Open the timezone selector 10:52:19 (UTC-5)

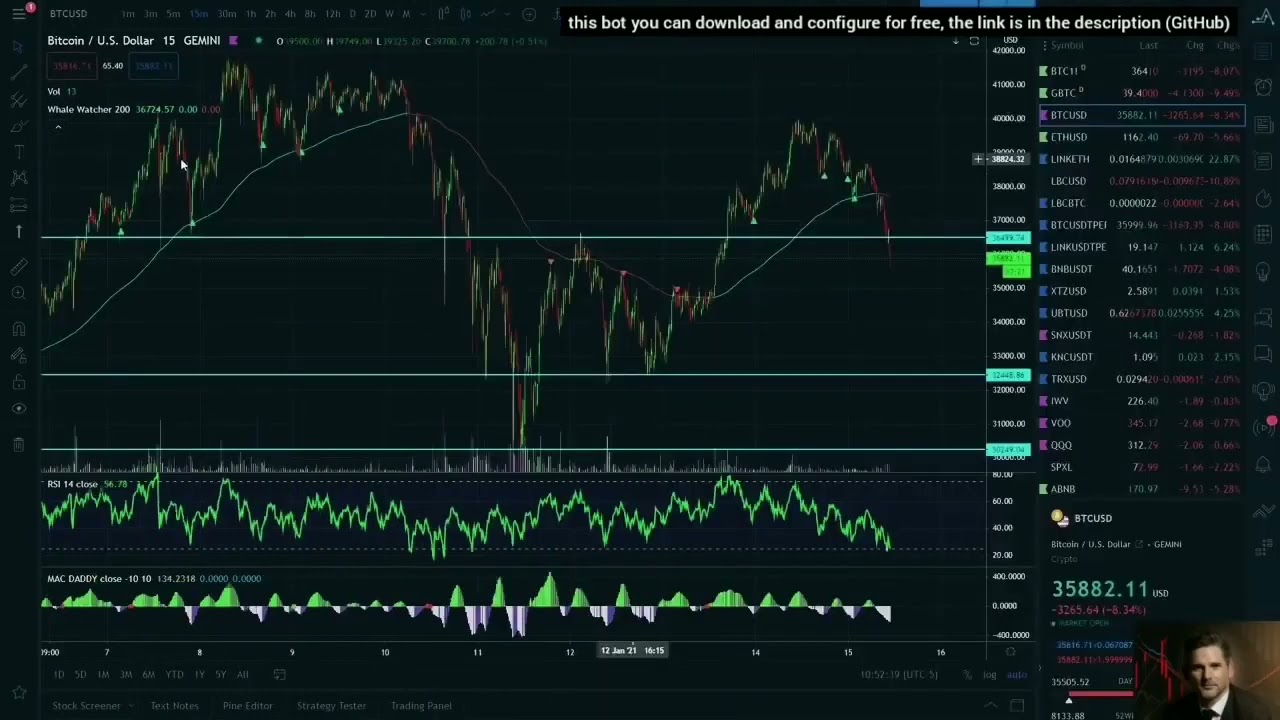pos(899,675)
